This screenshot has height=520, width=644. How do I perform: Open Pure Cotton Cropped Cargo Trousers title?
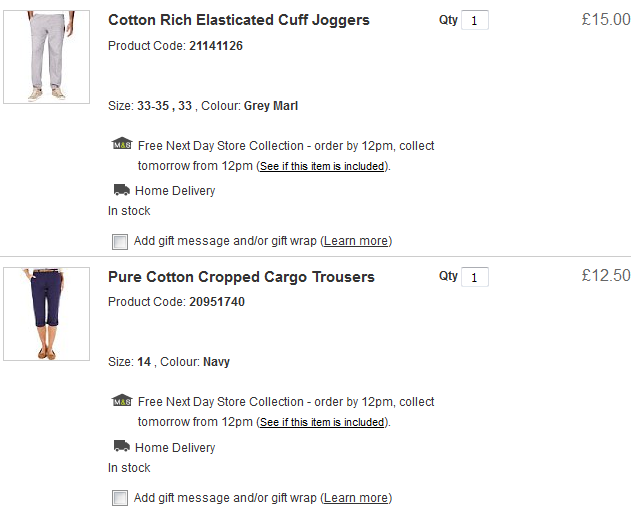[241, 277]
